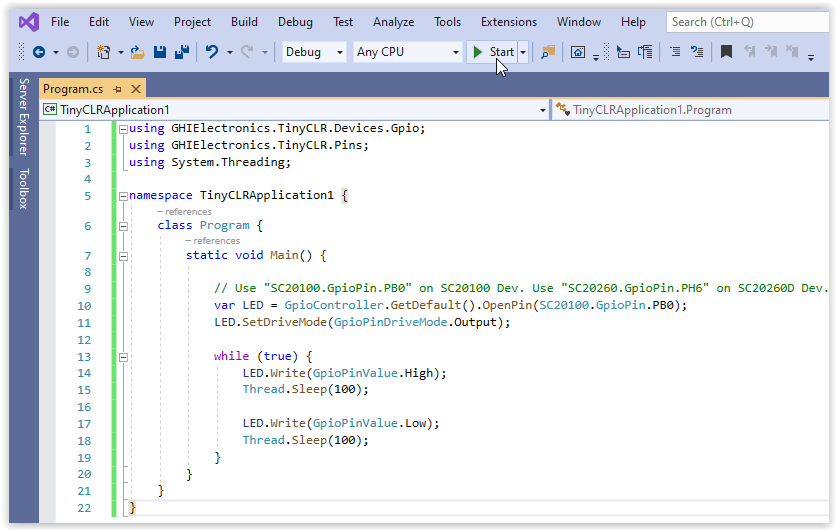Open the TinyCLRApplication1 project navigation dropdown
Image resolution: width=837 pixels, height=531 pixels.
[295, 110]
